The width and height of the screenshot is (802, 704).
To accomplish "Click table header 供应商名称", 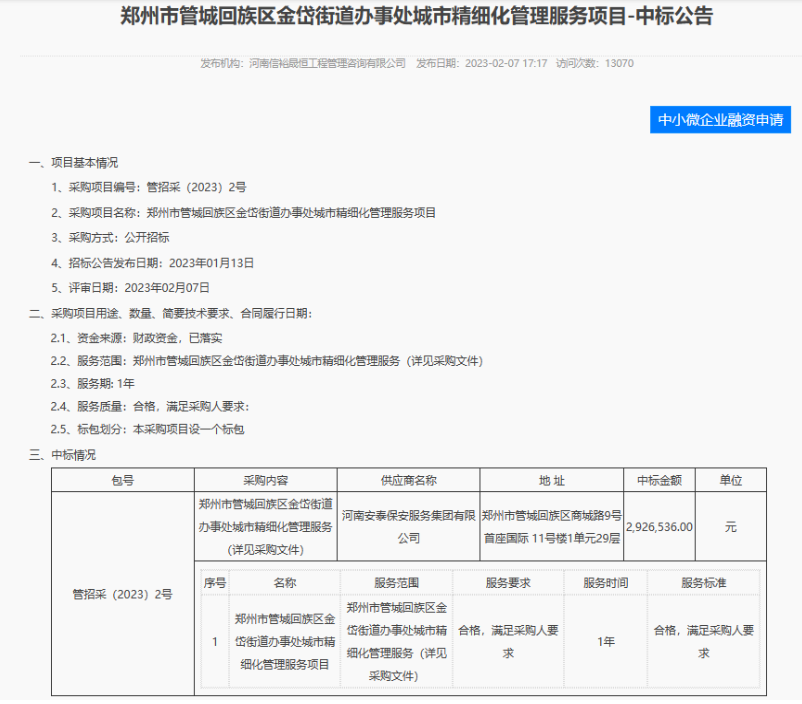I will pyautogui.click(x=408, y=480).
